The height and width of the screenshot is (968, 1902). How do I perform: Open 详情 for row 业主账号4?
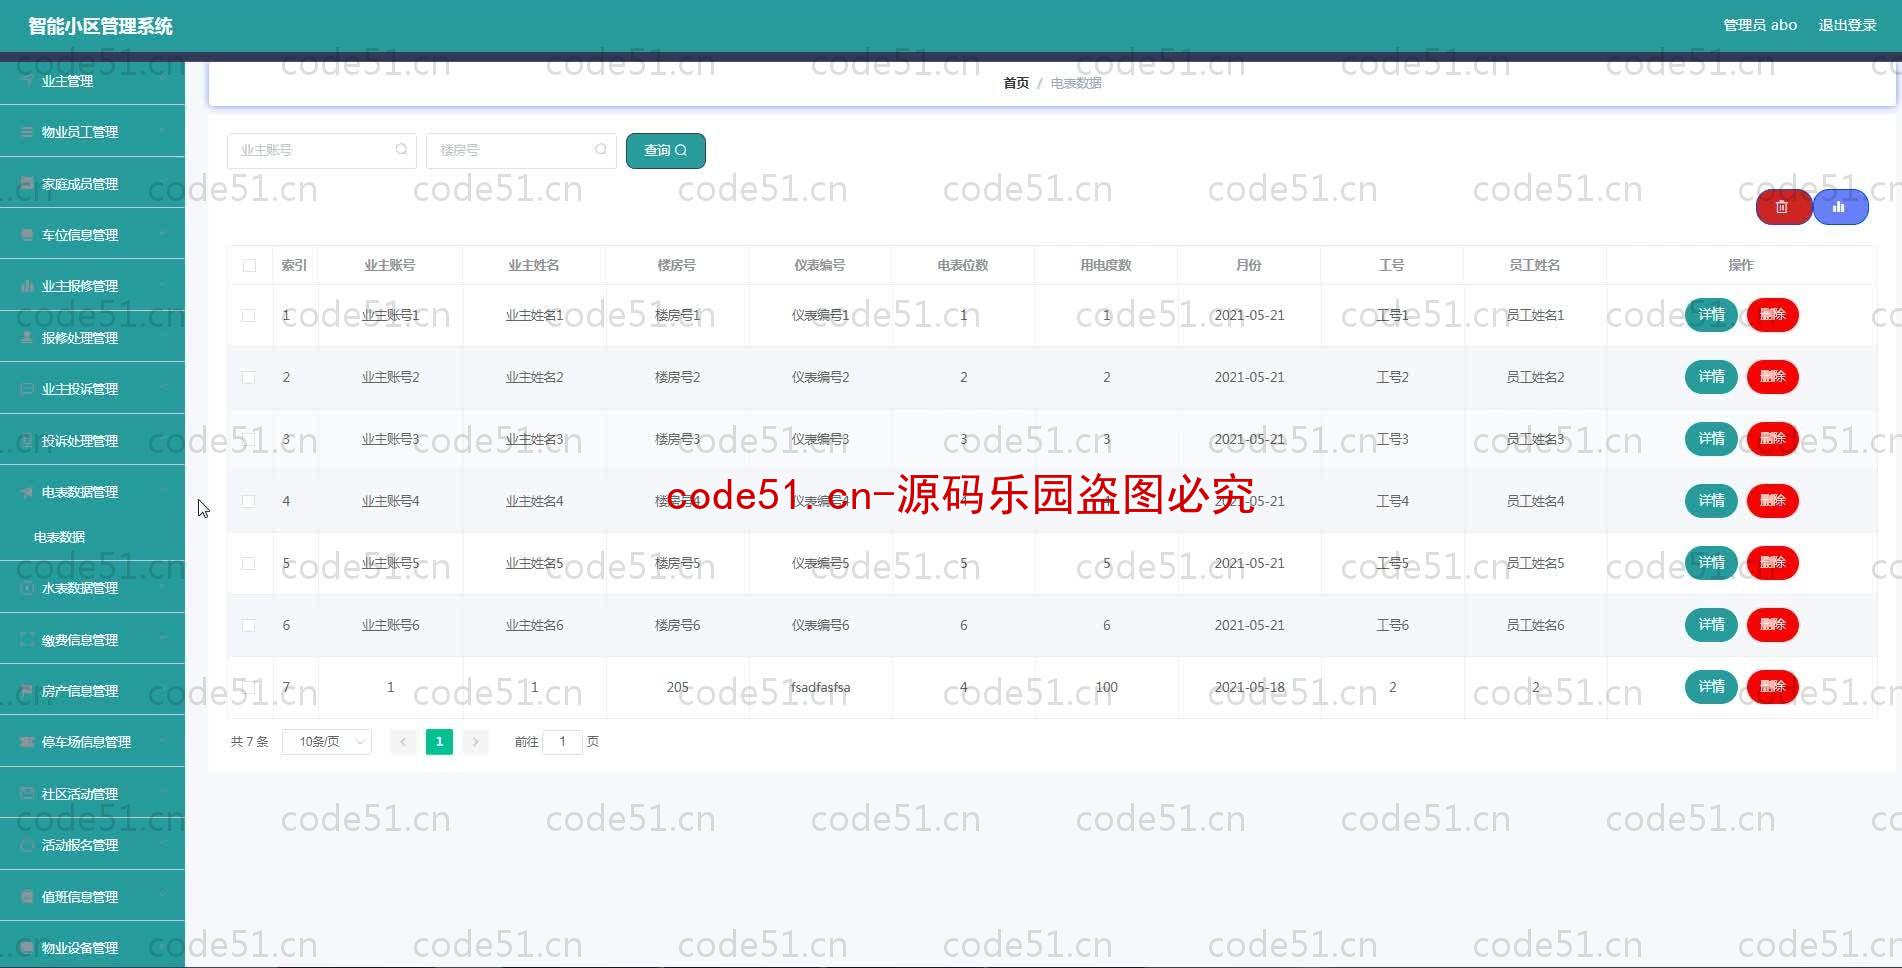click(x=1711, y=501)
